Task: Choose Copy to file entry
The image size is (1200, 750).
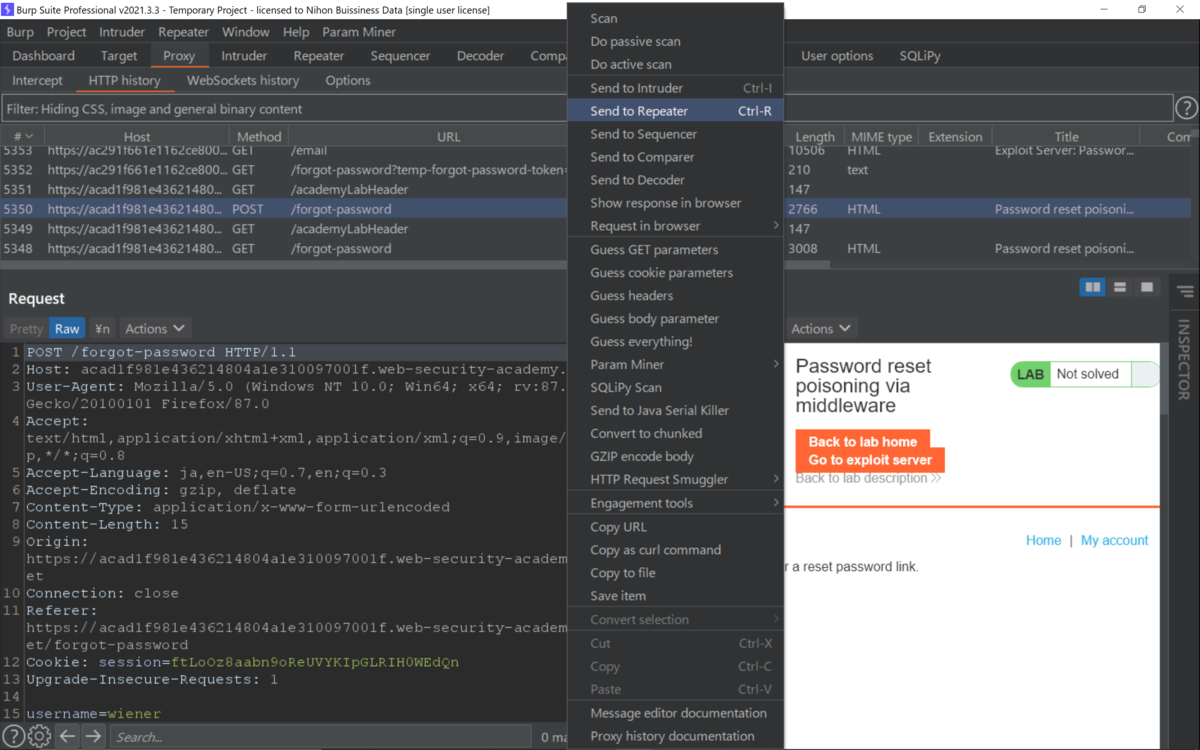Action: click(675, 573)
